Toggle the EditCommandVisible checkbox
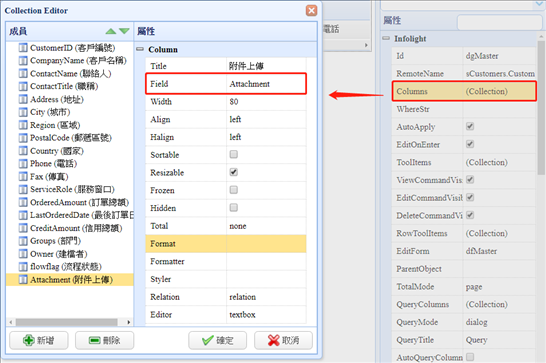The width and height of the screenshot is (546, 363). point(470,197)
